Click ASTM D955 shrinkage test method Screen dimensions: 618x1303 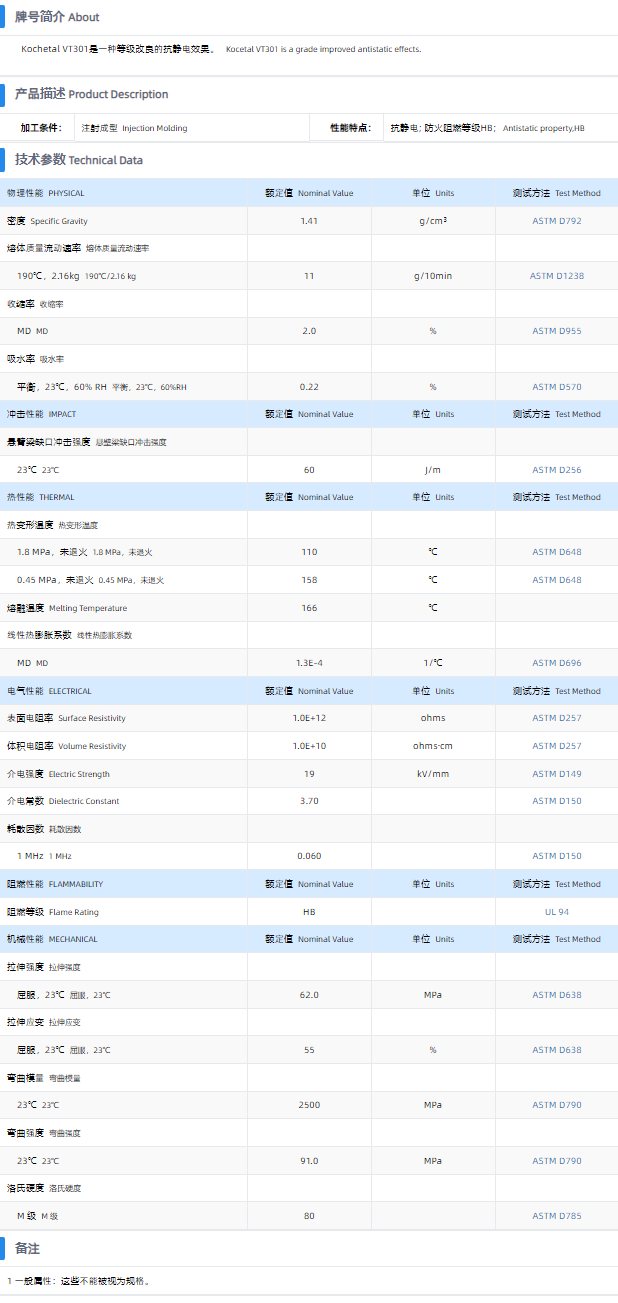556,331
